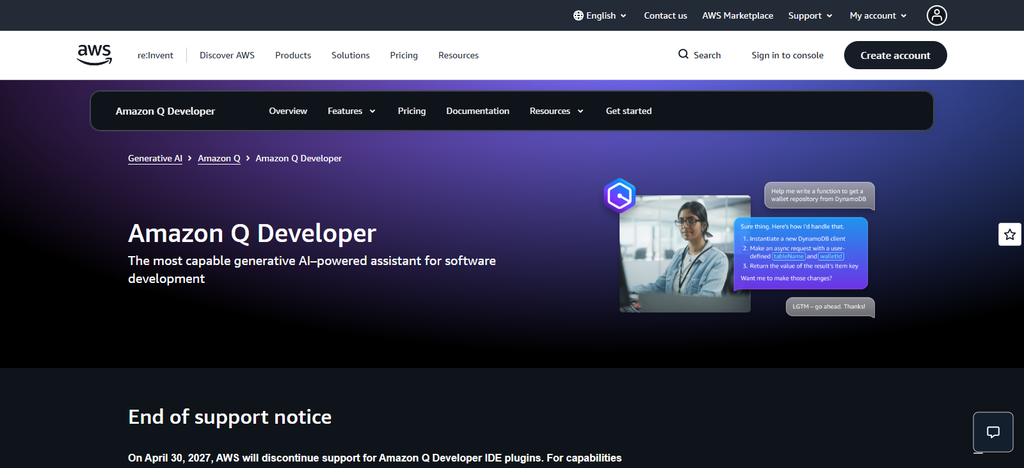This screenshot has width=1024, height=468.
Task: Open the user profile avatar icon
Action: coord(936,16)
